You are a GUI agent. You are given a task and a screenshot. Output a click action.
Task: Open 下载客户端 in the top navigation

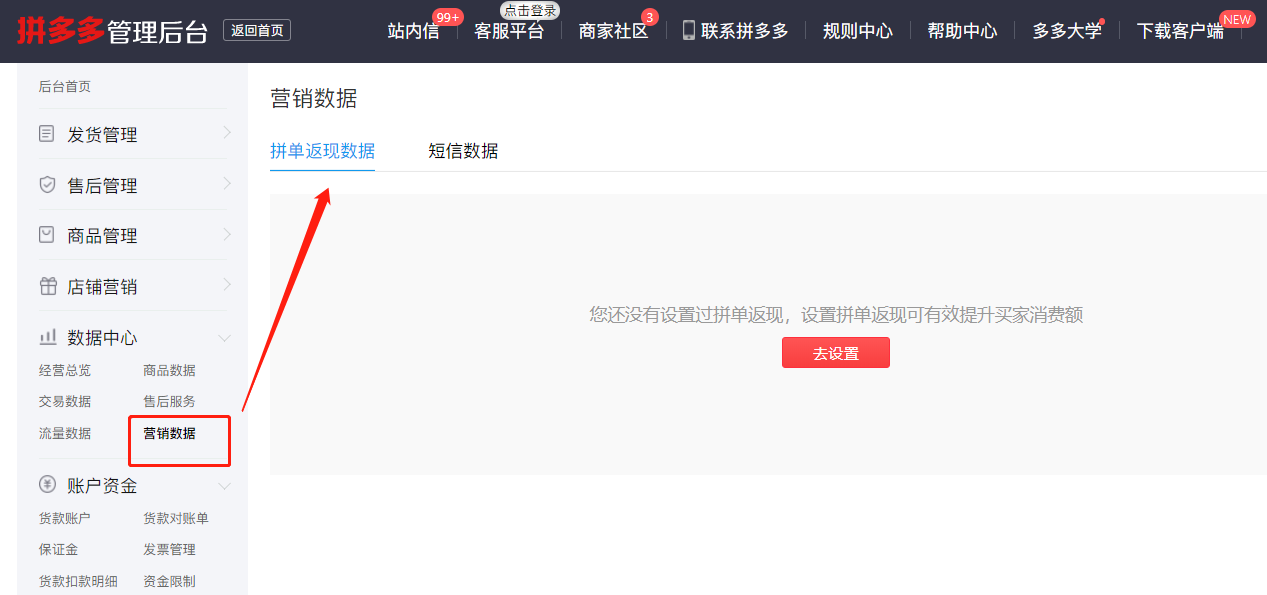pos(1180,31)
